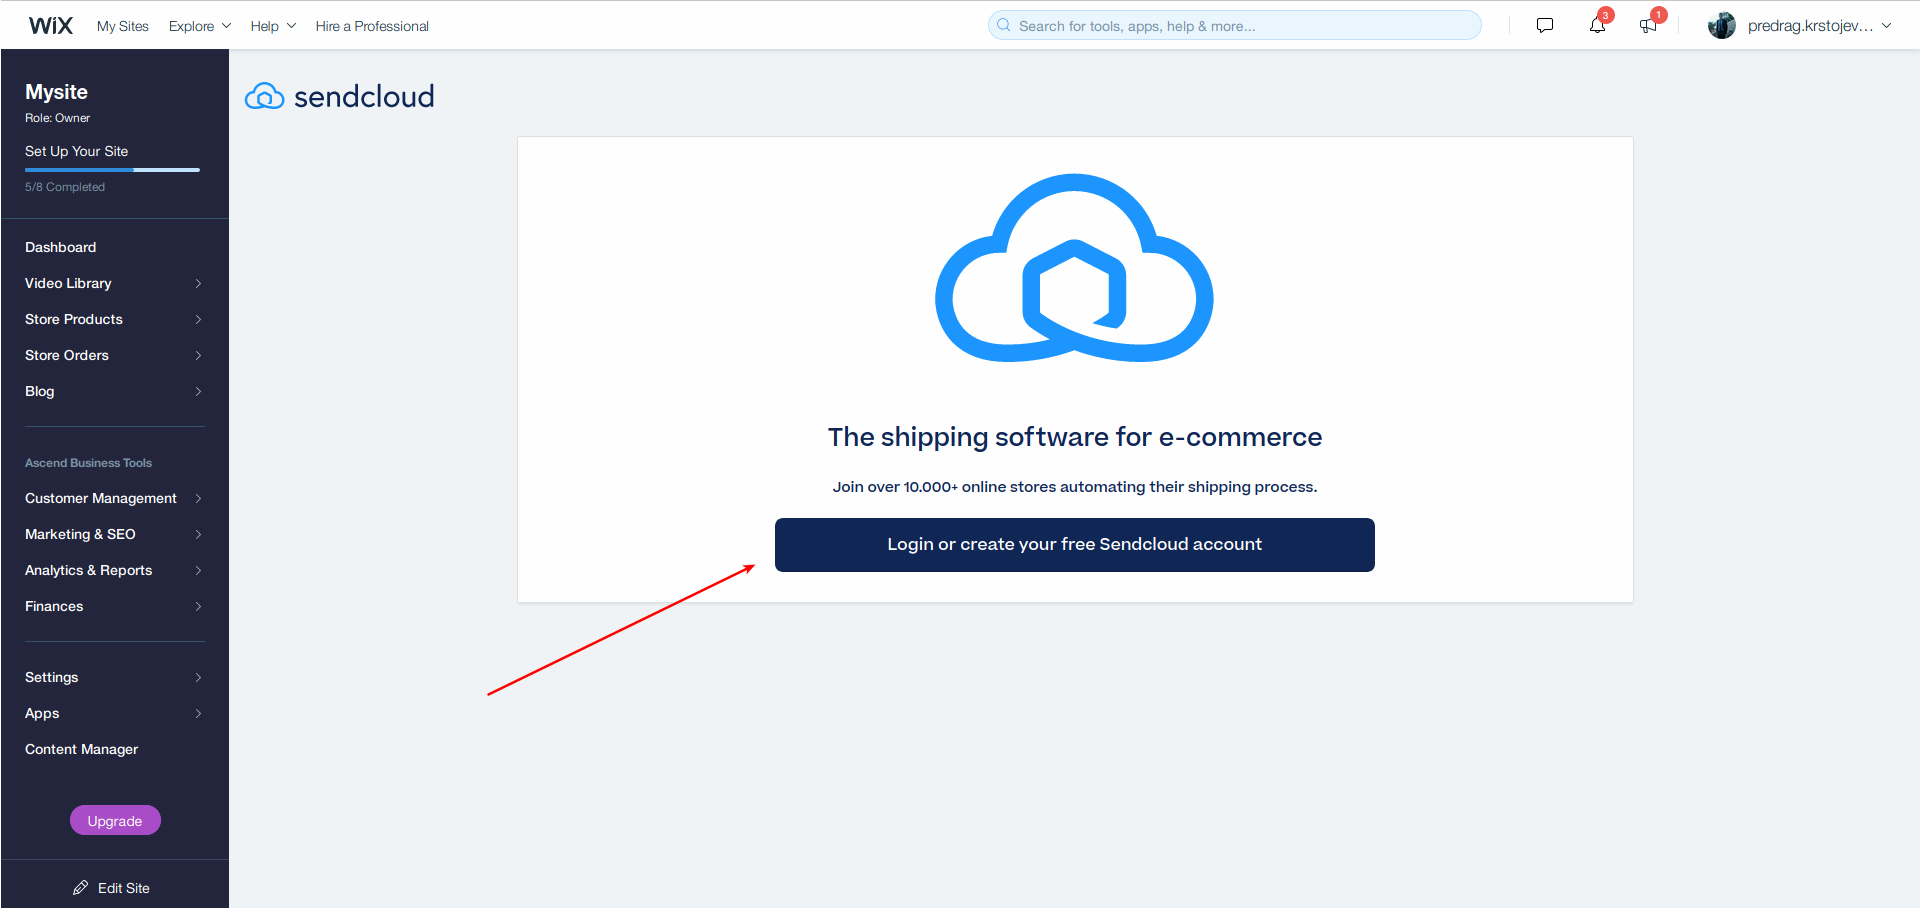Viewport: 1920px width, 908px height.
Task: Open the megaphone announcements icon
Action: (1648, 25)
